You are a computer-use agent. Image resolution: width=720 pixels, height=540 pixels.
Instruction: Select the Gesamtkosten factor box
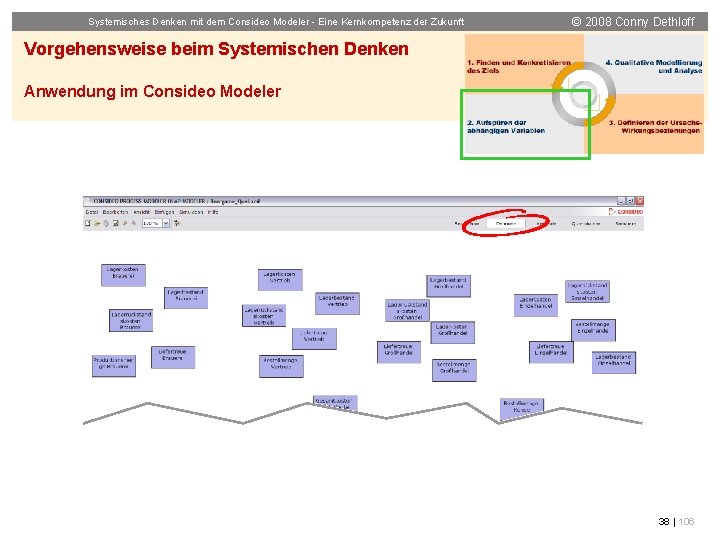coord(335,402)
